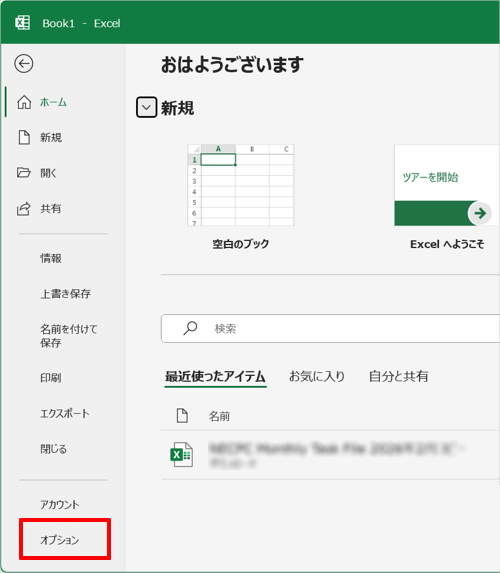
Task: Switch to the お気に入り tab
Action: (x=317, y=376)
